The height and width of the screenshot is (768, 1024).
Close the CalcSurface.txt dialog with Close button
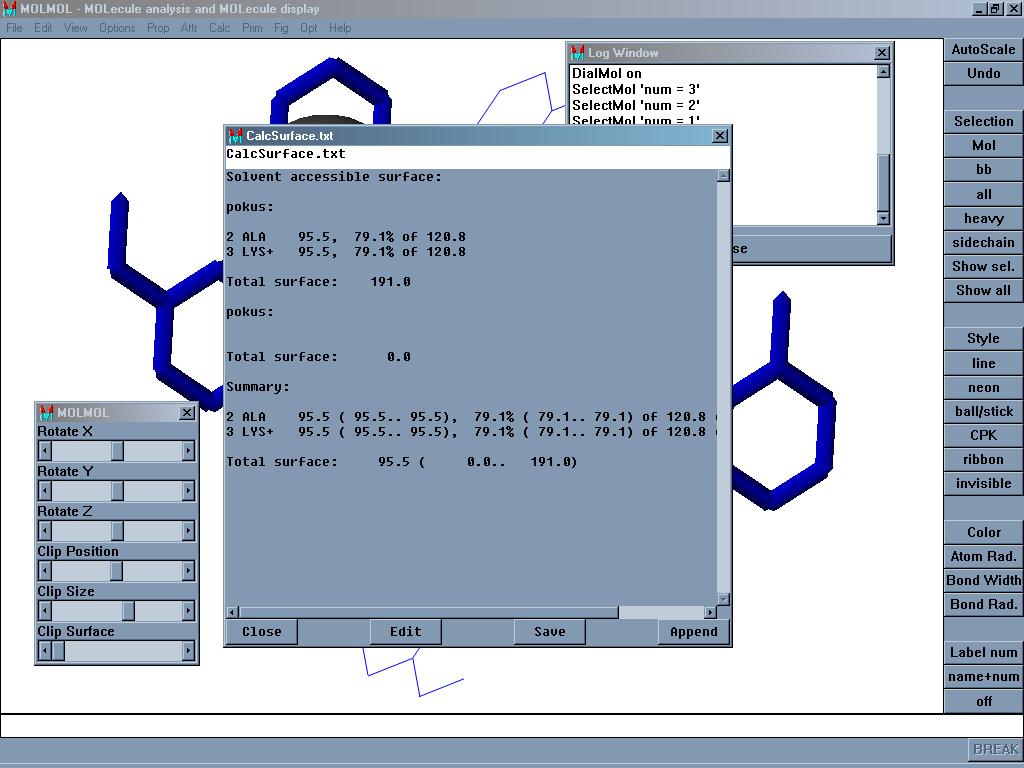[x=261, y=632]
